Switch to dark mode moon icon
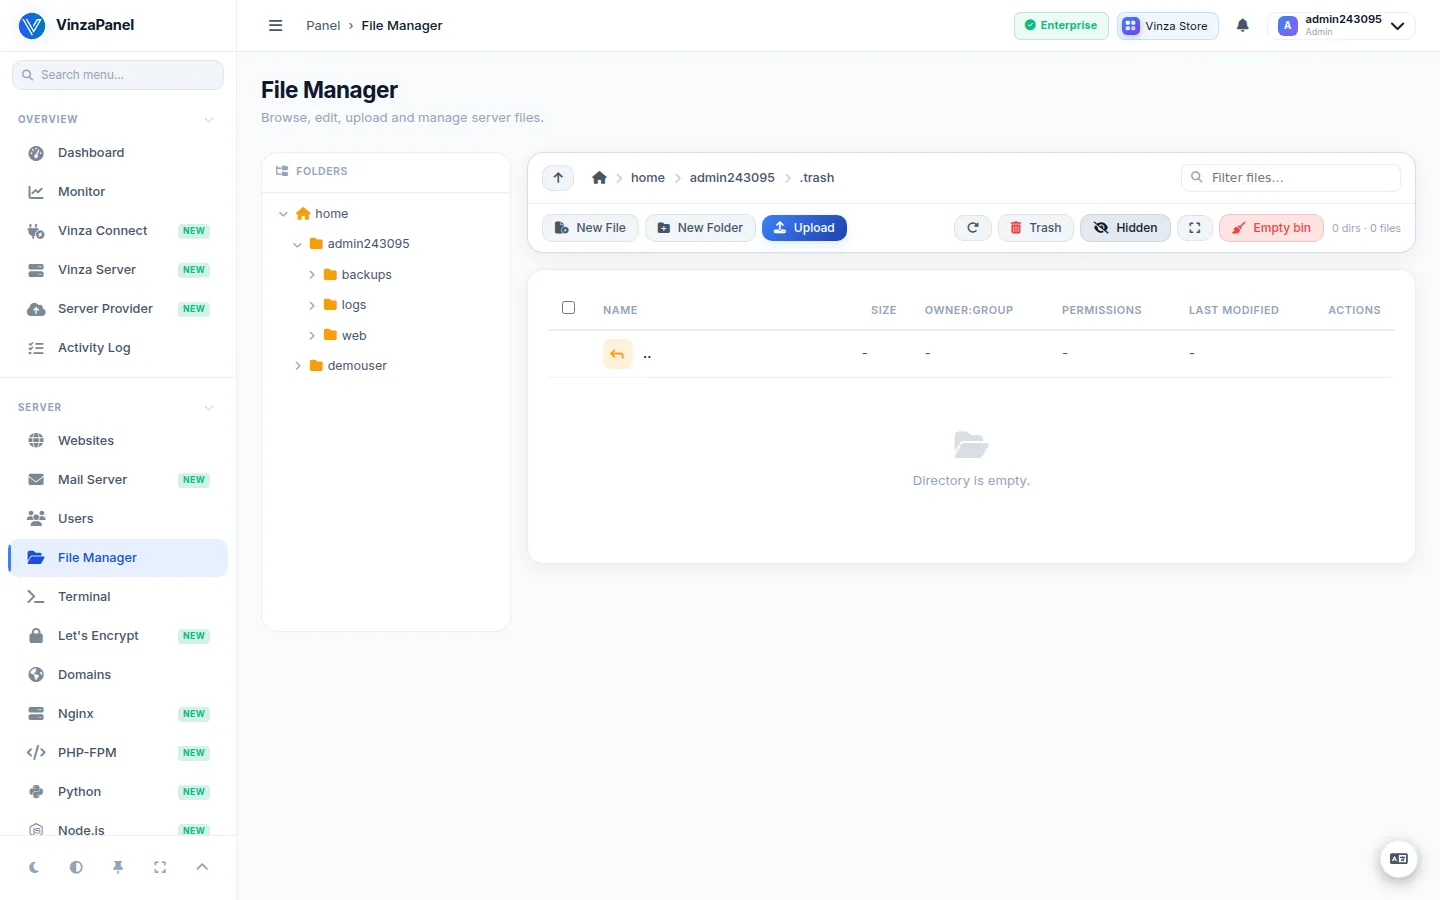The height and width of the screenshot is (900, 1440). click(34, 867)
